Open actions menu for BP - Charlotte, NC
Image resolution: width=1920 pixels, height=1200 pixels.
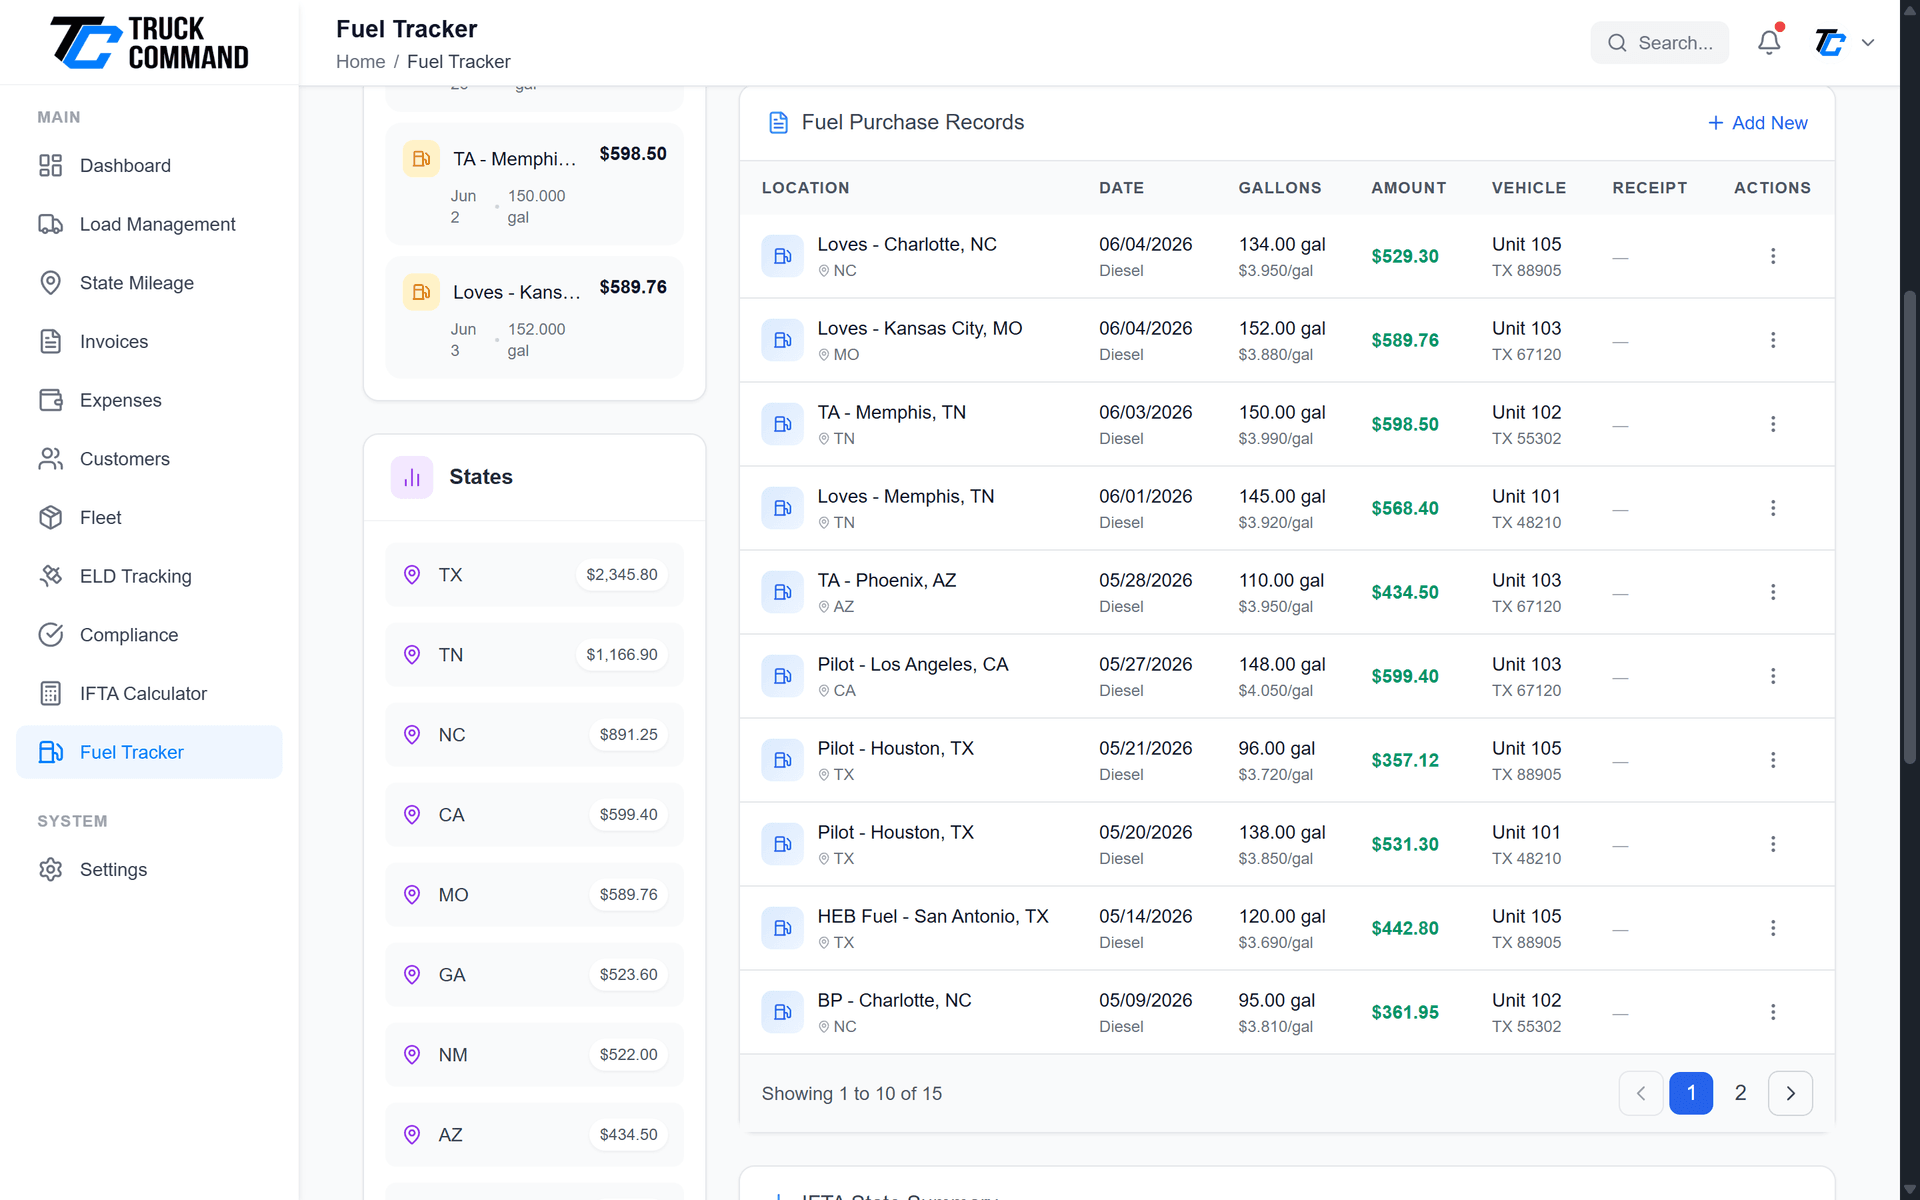tap(1773, 1012)
